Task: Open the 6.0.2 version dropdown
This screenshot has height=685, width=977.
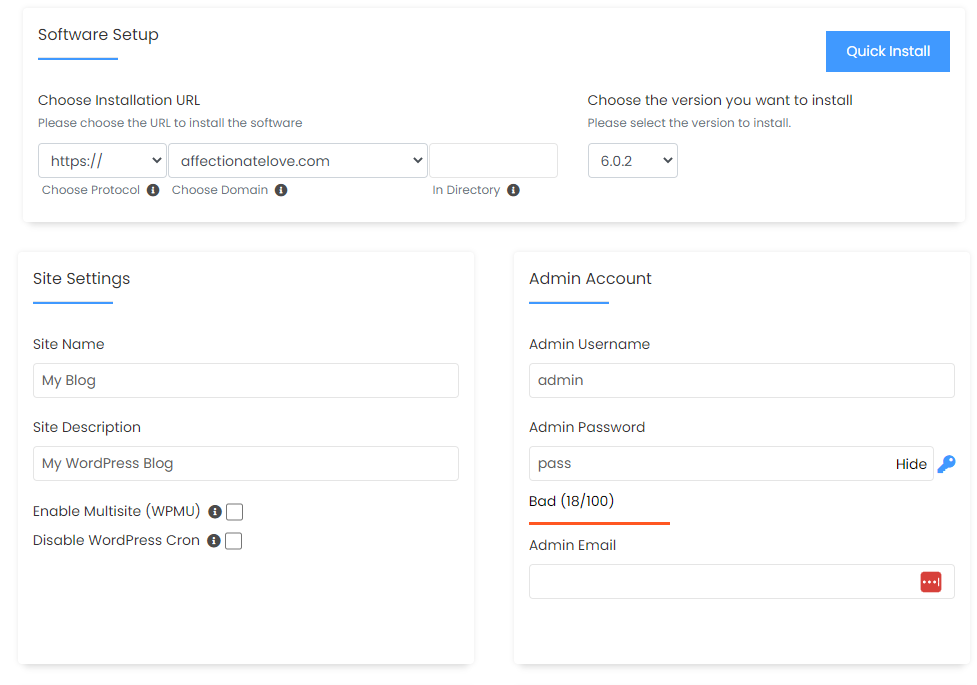Action: pos(632,161)
